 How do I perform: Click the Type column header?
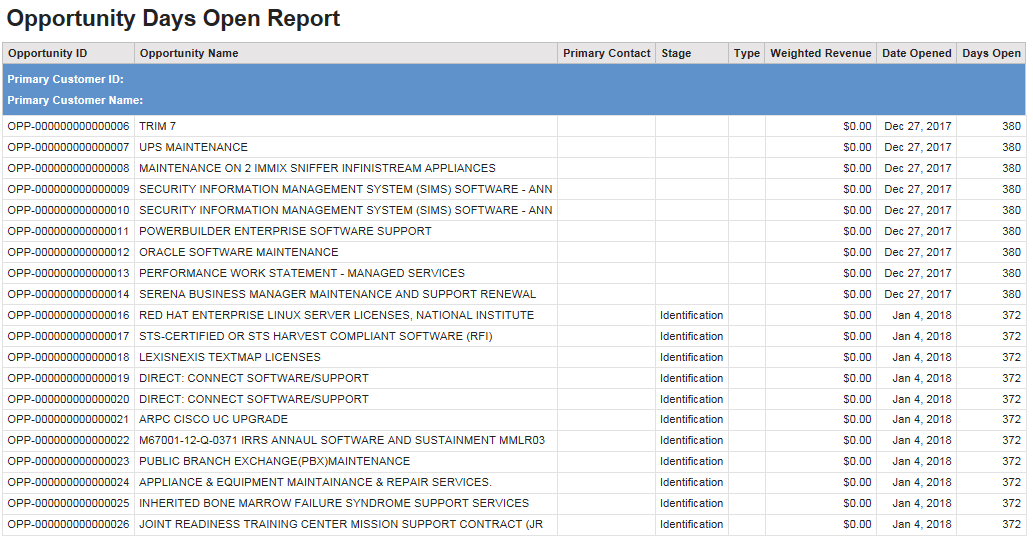click(746, 53)
